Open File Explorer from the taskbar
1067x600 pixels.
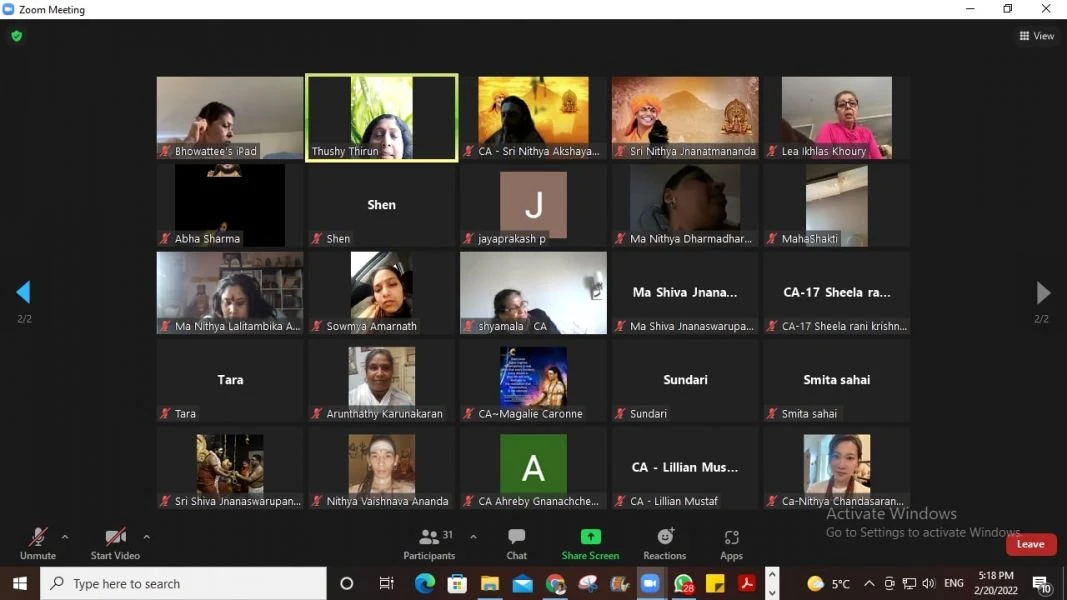click(490, 584)
